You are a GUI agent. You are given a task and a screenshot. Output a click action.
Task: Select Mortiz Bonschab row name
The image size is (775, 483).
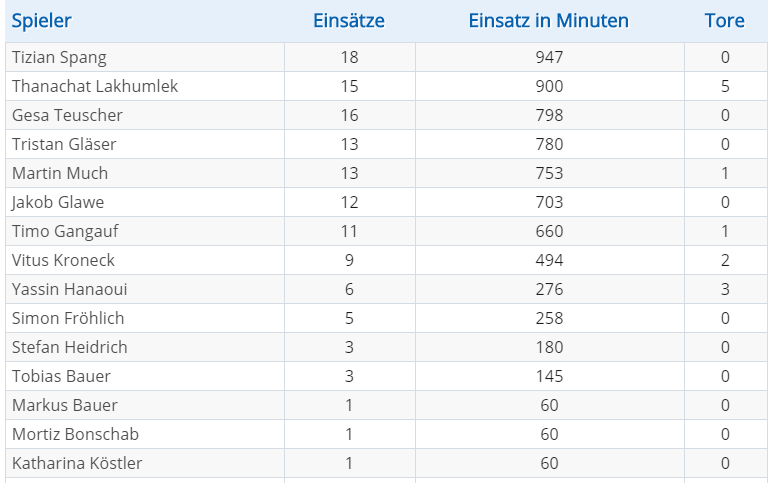click(76, 434)
